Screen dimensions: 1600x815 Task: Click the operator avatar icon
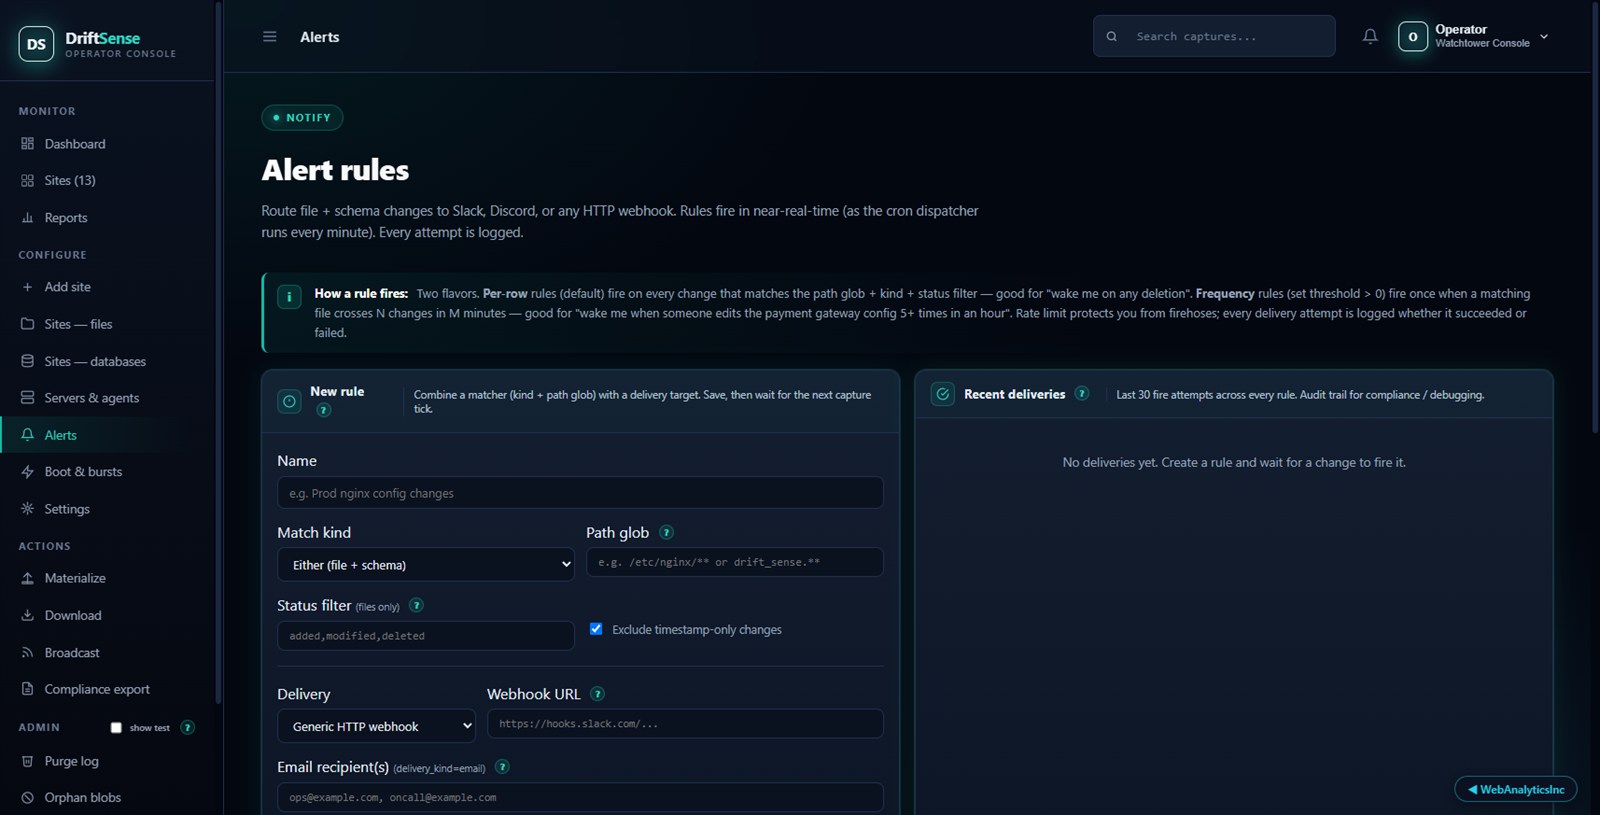(1413, 37)
